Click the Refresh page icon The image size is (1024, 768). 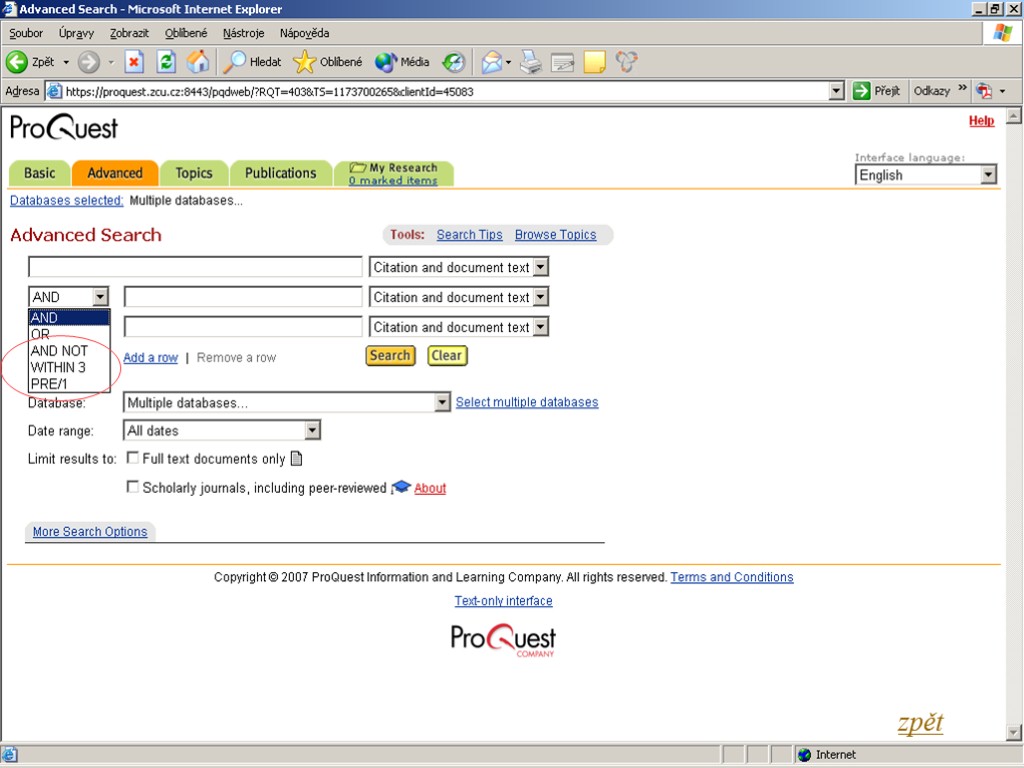167,62
